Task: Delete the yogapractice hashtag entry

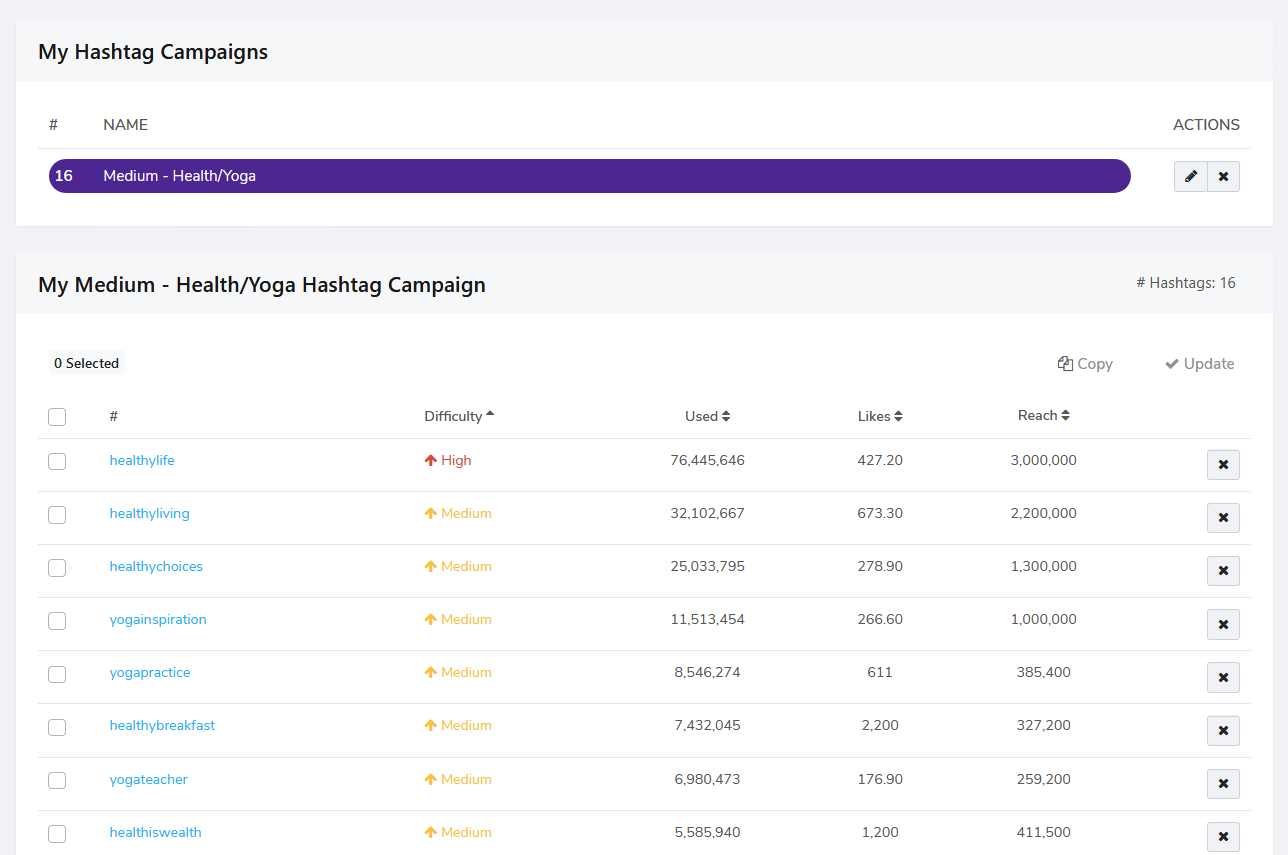Action: coord(1223,677)
